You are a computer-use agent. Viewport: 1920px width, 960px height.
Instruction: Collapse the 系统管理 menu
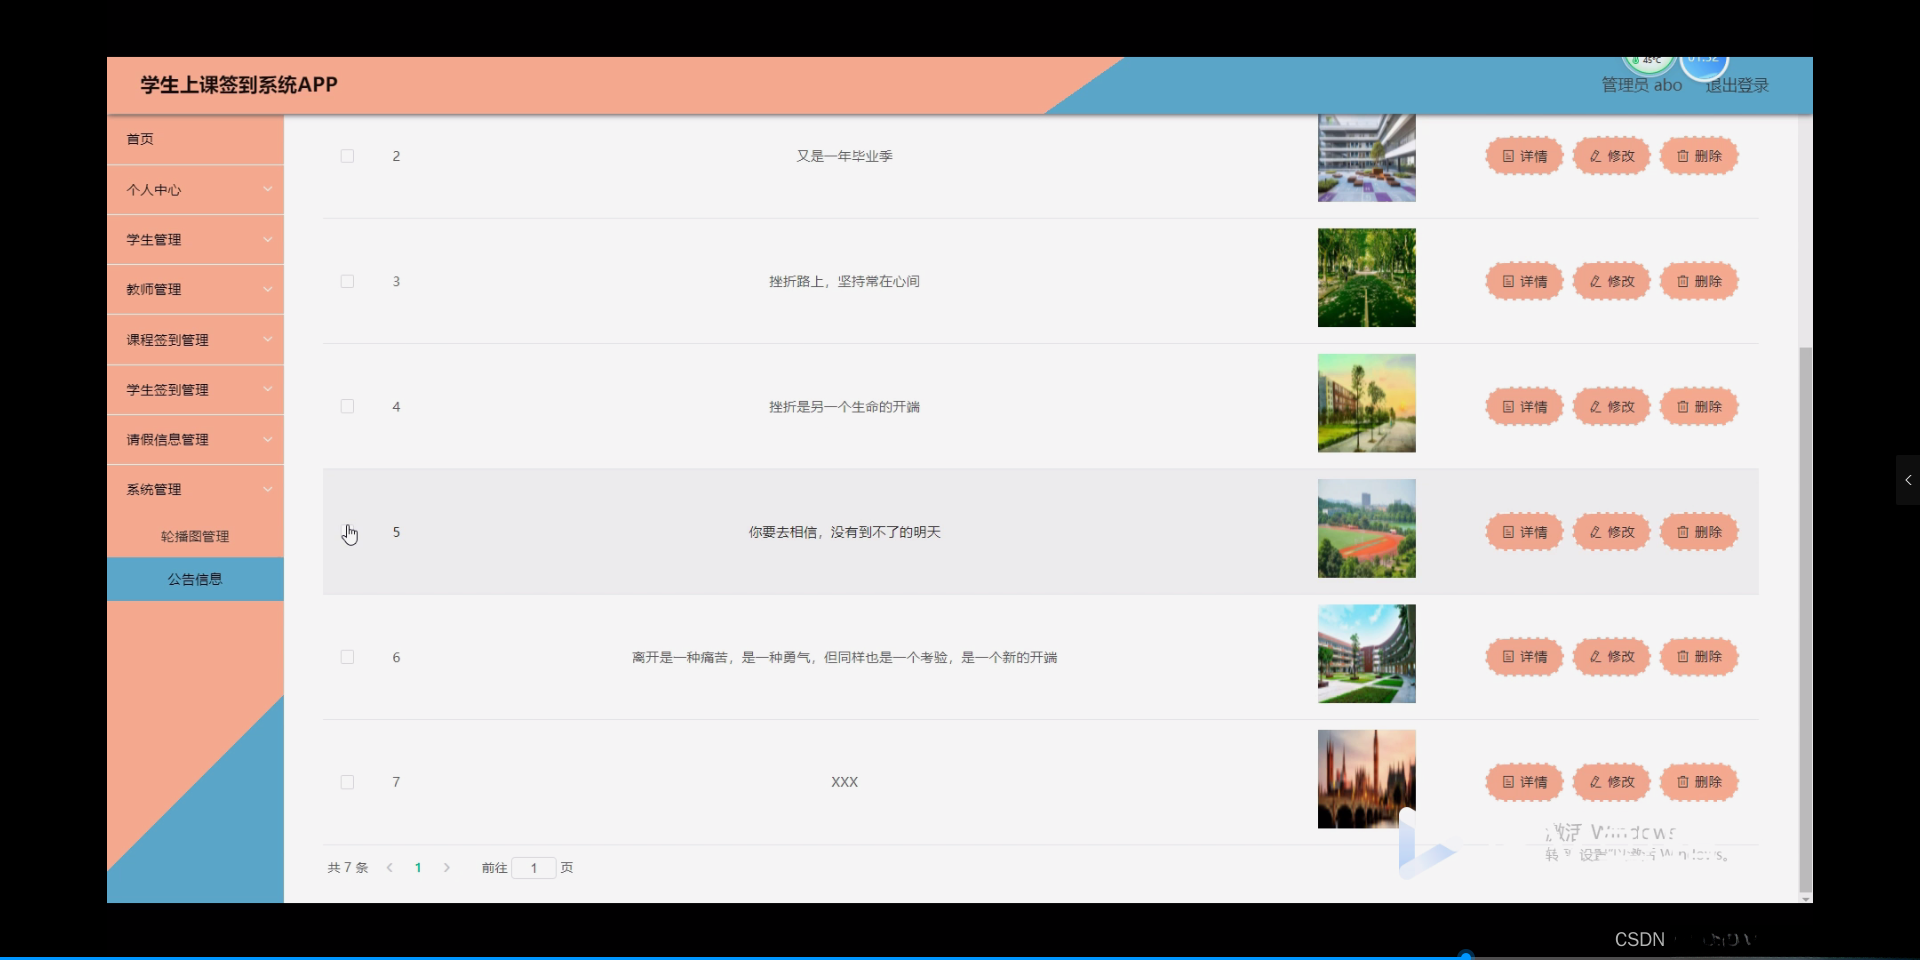pos(194,489)
